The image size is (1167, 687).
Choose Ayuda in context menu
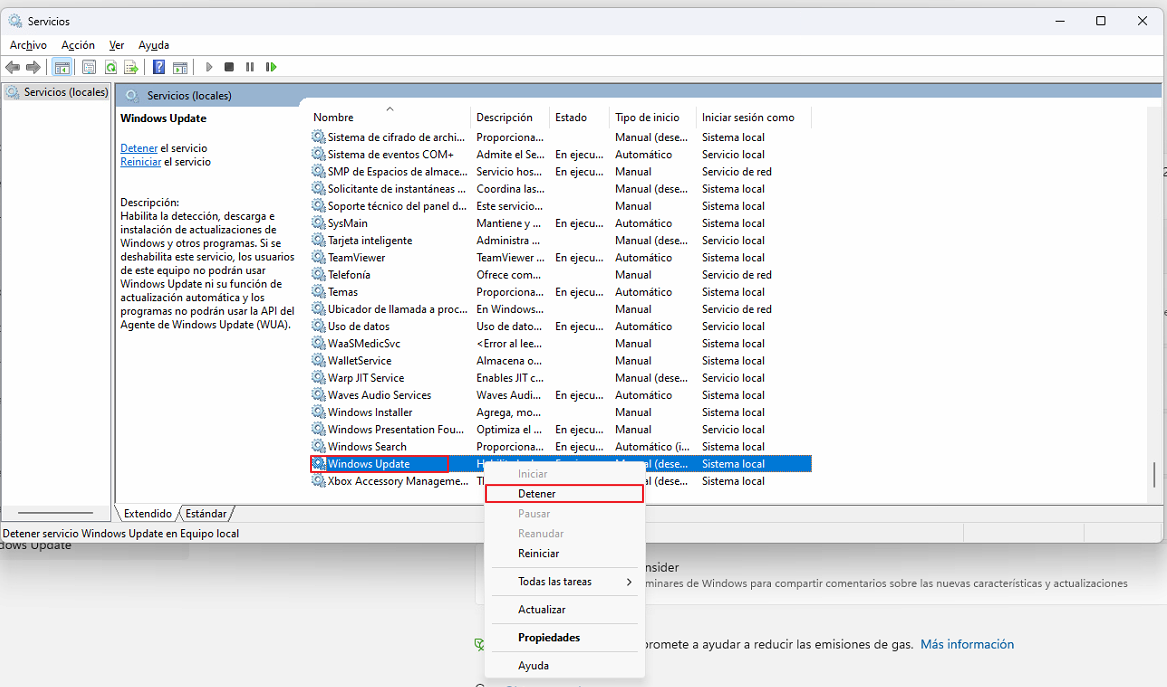click(564, 665)
